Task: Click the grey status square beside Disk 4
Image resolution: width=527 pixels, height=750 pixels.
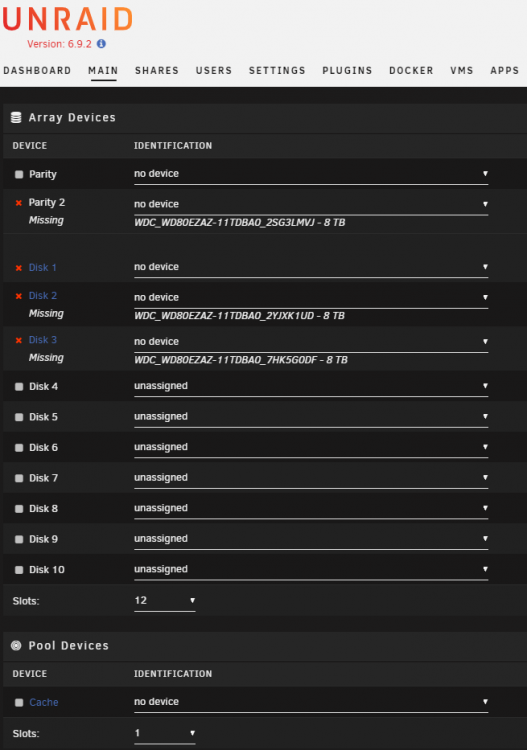Action: 19,386
